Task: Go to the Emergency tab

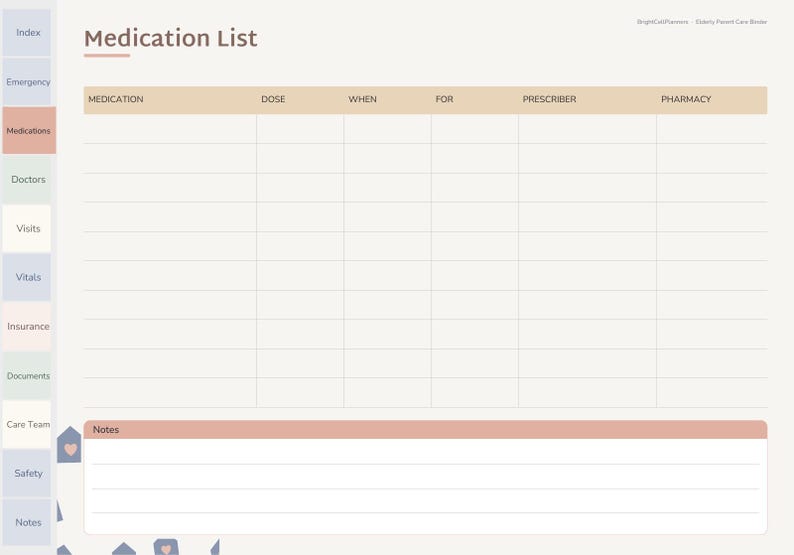Action: tap(27, 82)
